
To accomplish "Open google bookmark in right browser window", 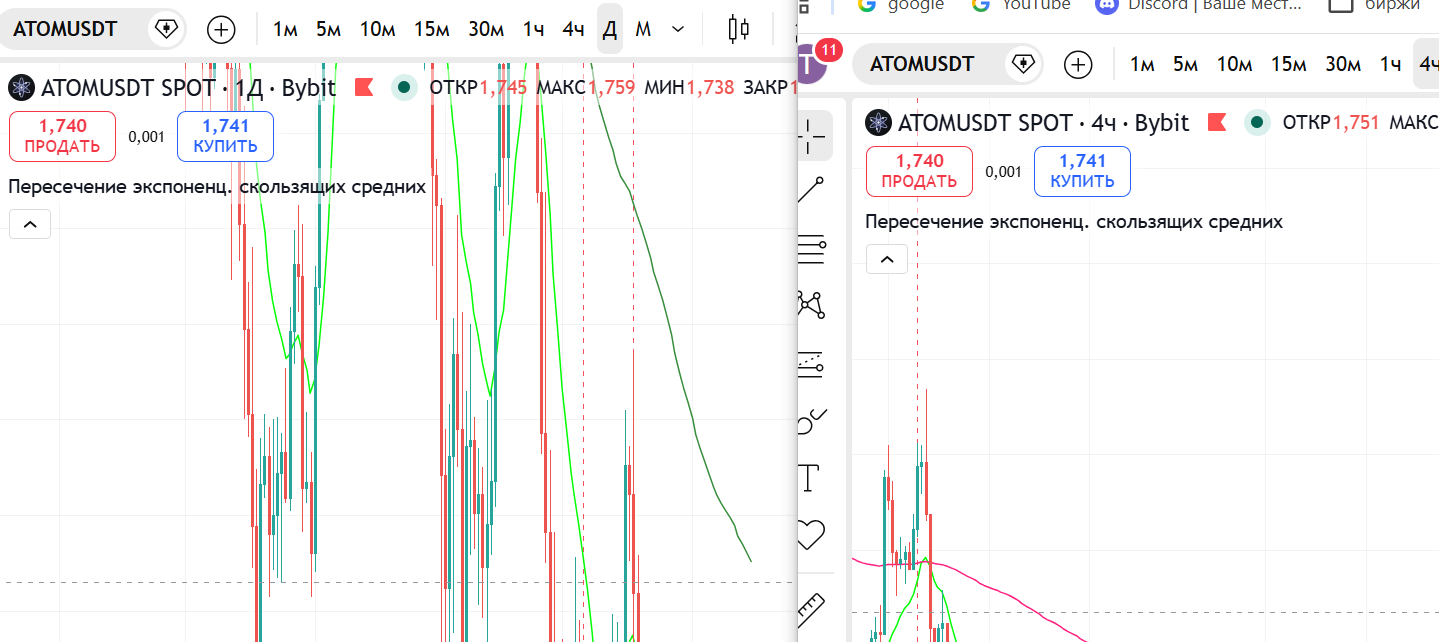I will coord(901,4).
